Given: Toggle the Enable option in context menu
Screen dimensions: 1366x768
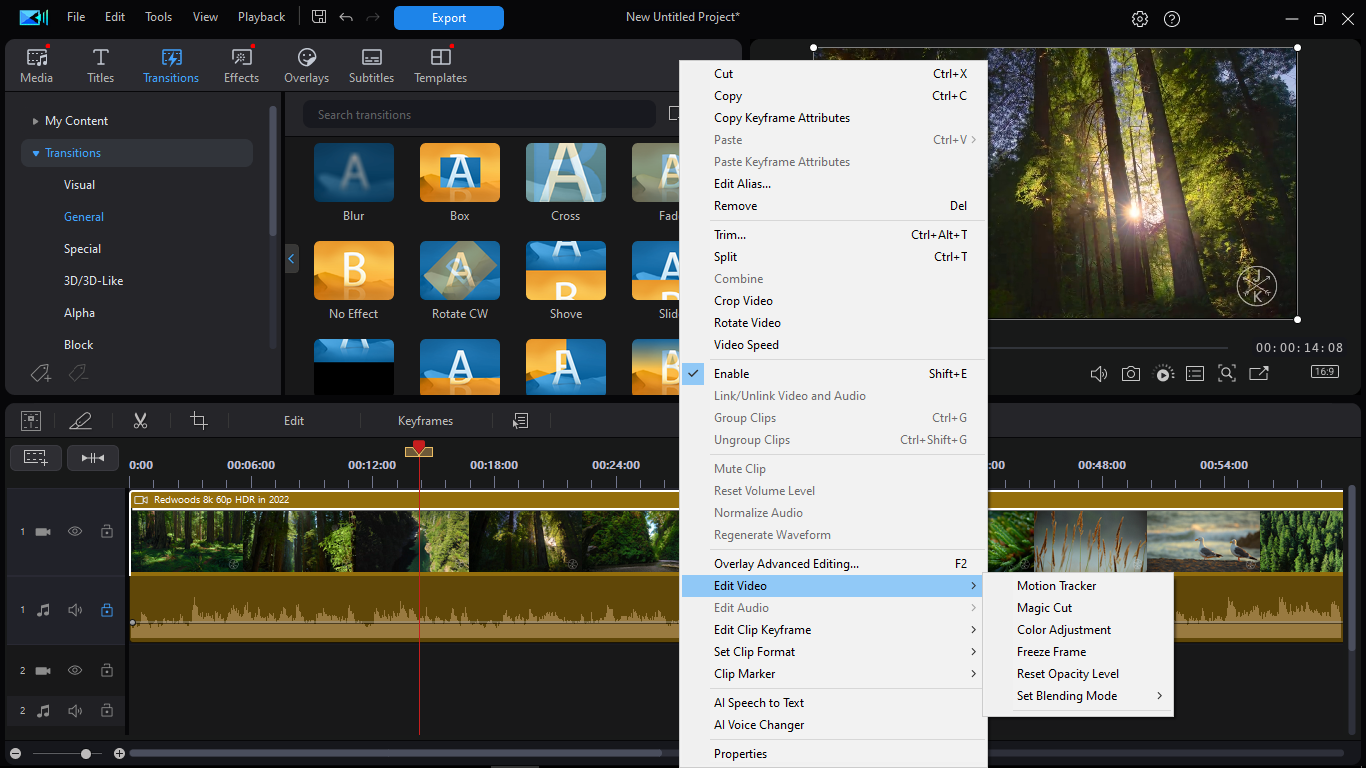Looking at the screenshot, I should [731, 374].
